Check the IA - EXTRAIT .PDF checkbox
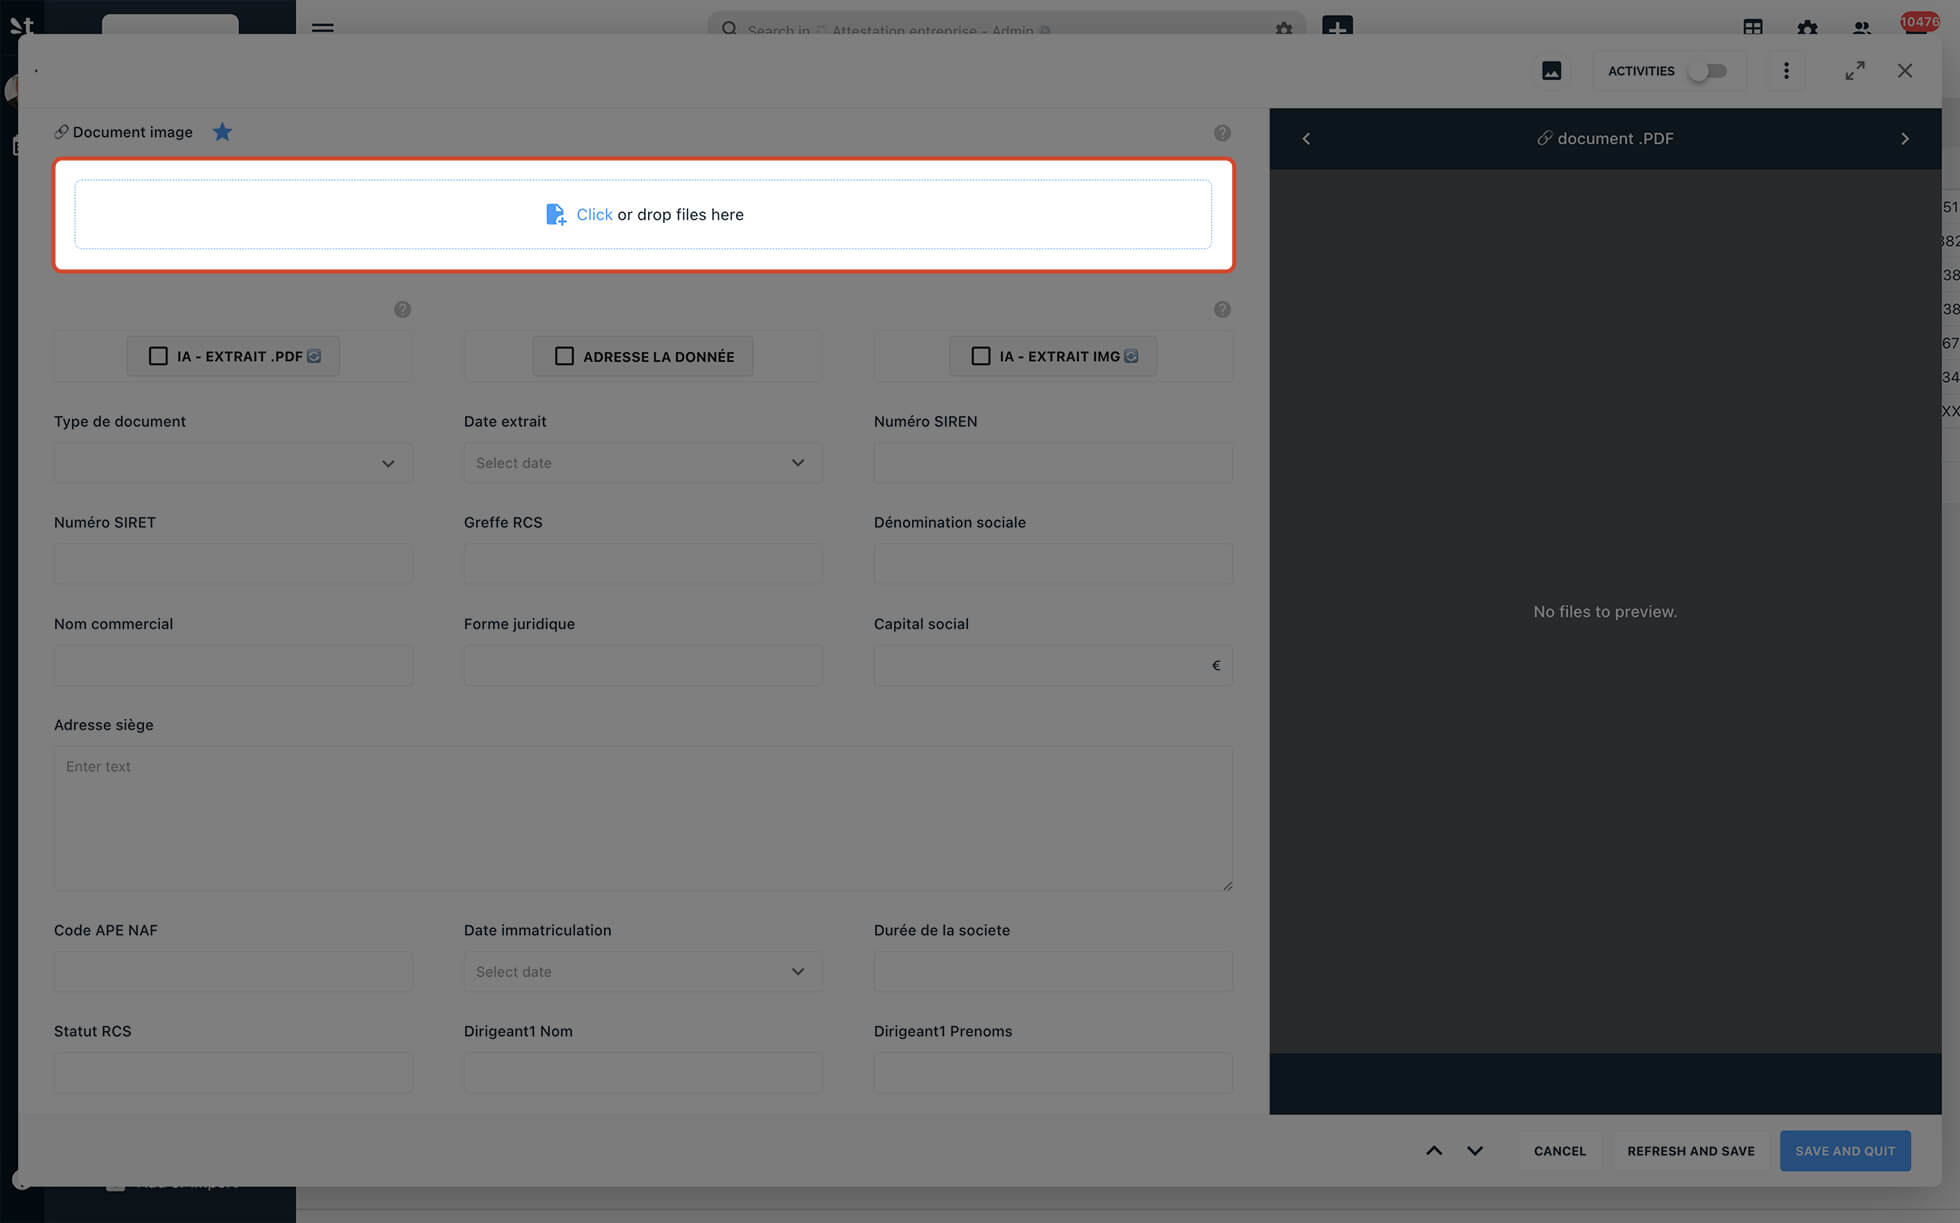1960x1223 pixels. (158, 356)
